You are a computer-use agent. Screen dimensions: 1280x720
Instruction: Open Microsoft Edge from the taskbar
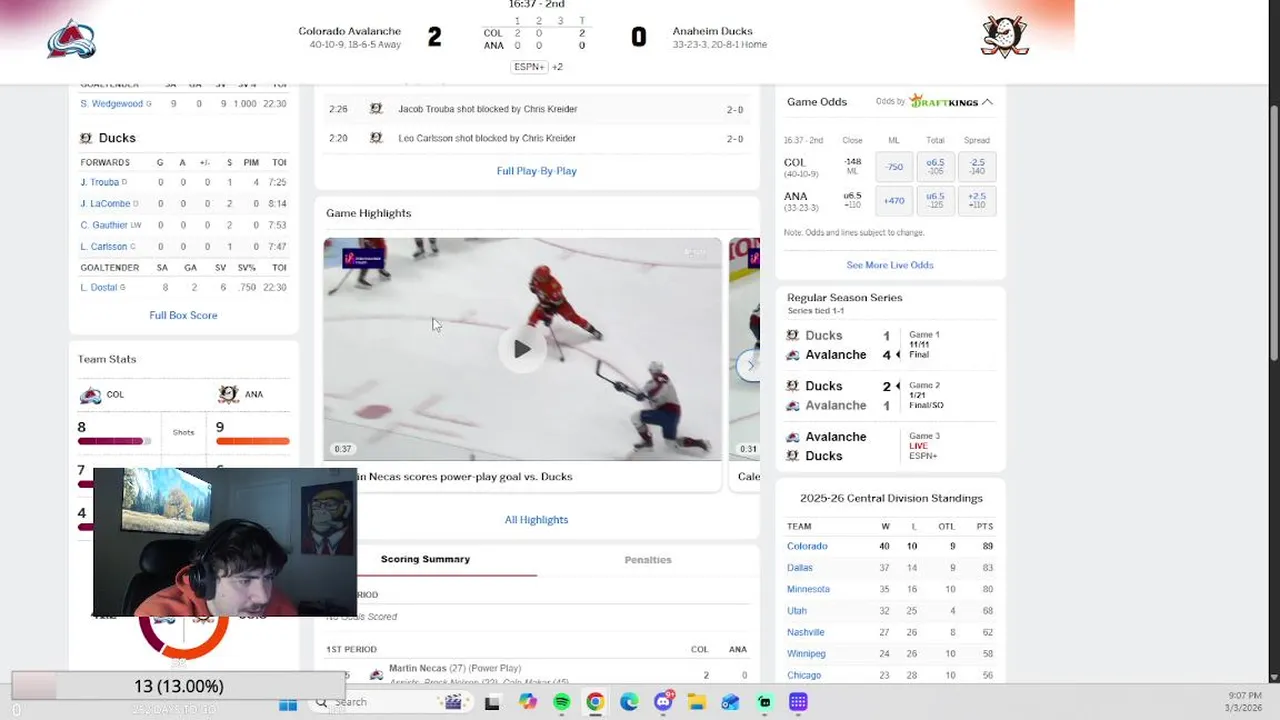point(629,703)
